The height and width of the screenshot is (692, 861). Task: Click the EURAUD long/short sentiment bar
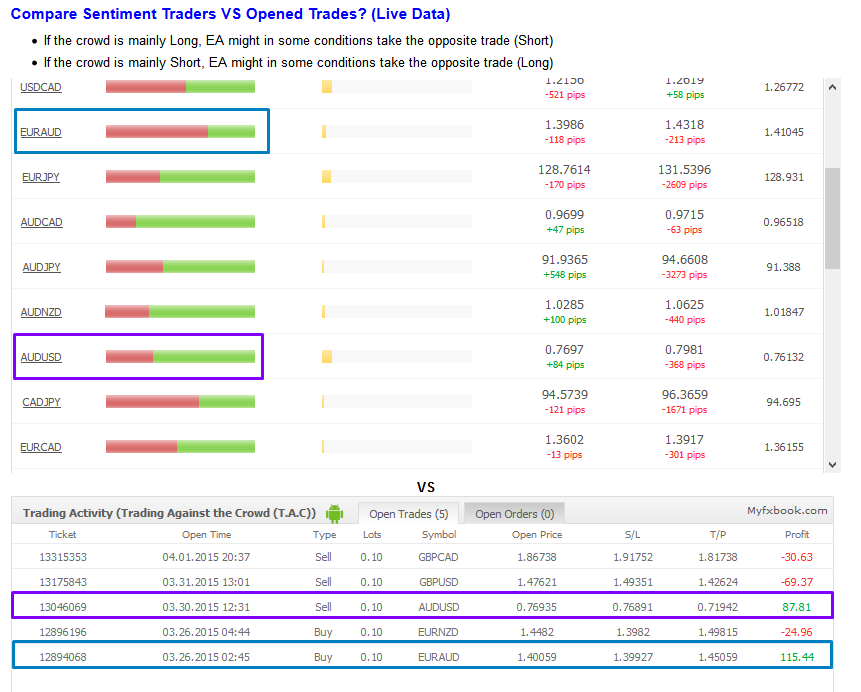coord(180,132)
